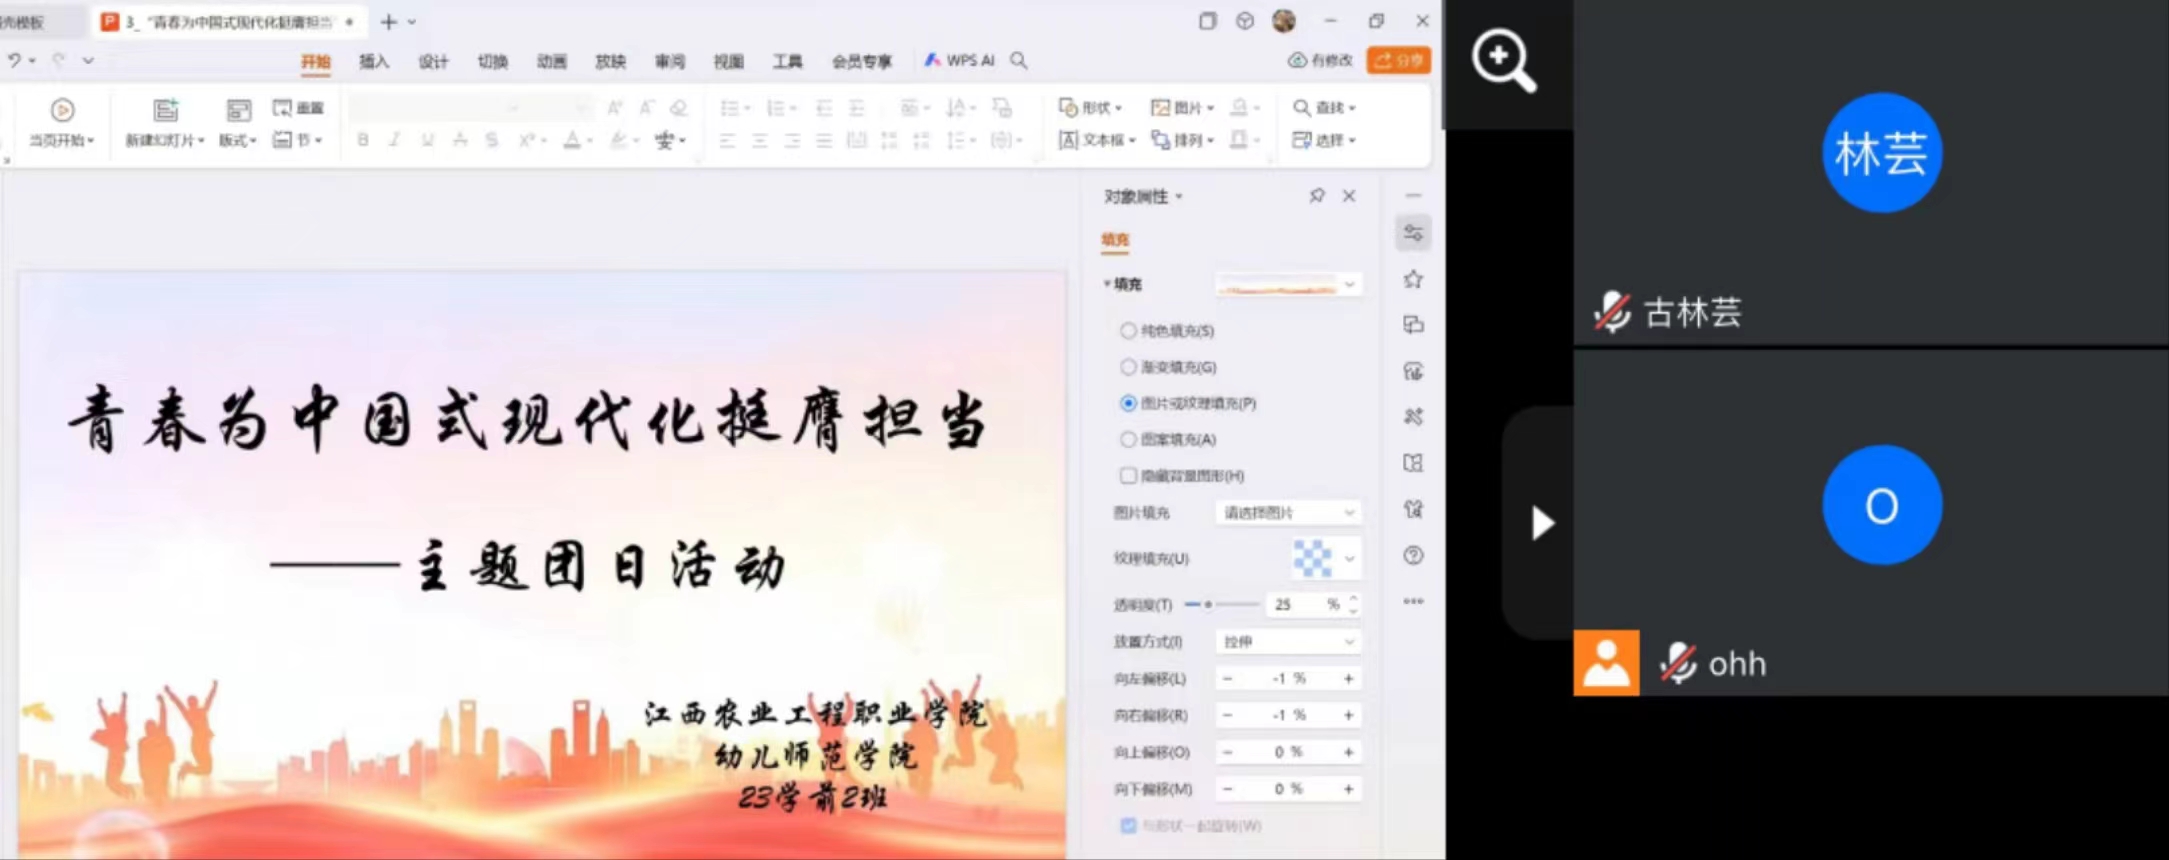Switch to the Insert (插入) ribbon tab
Image resolution: width=2169 pixels, height=860 pixels.
[x=373, y=62]
